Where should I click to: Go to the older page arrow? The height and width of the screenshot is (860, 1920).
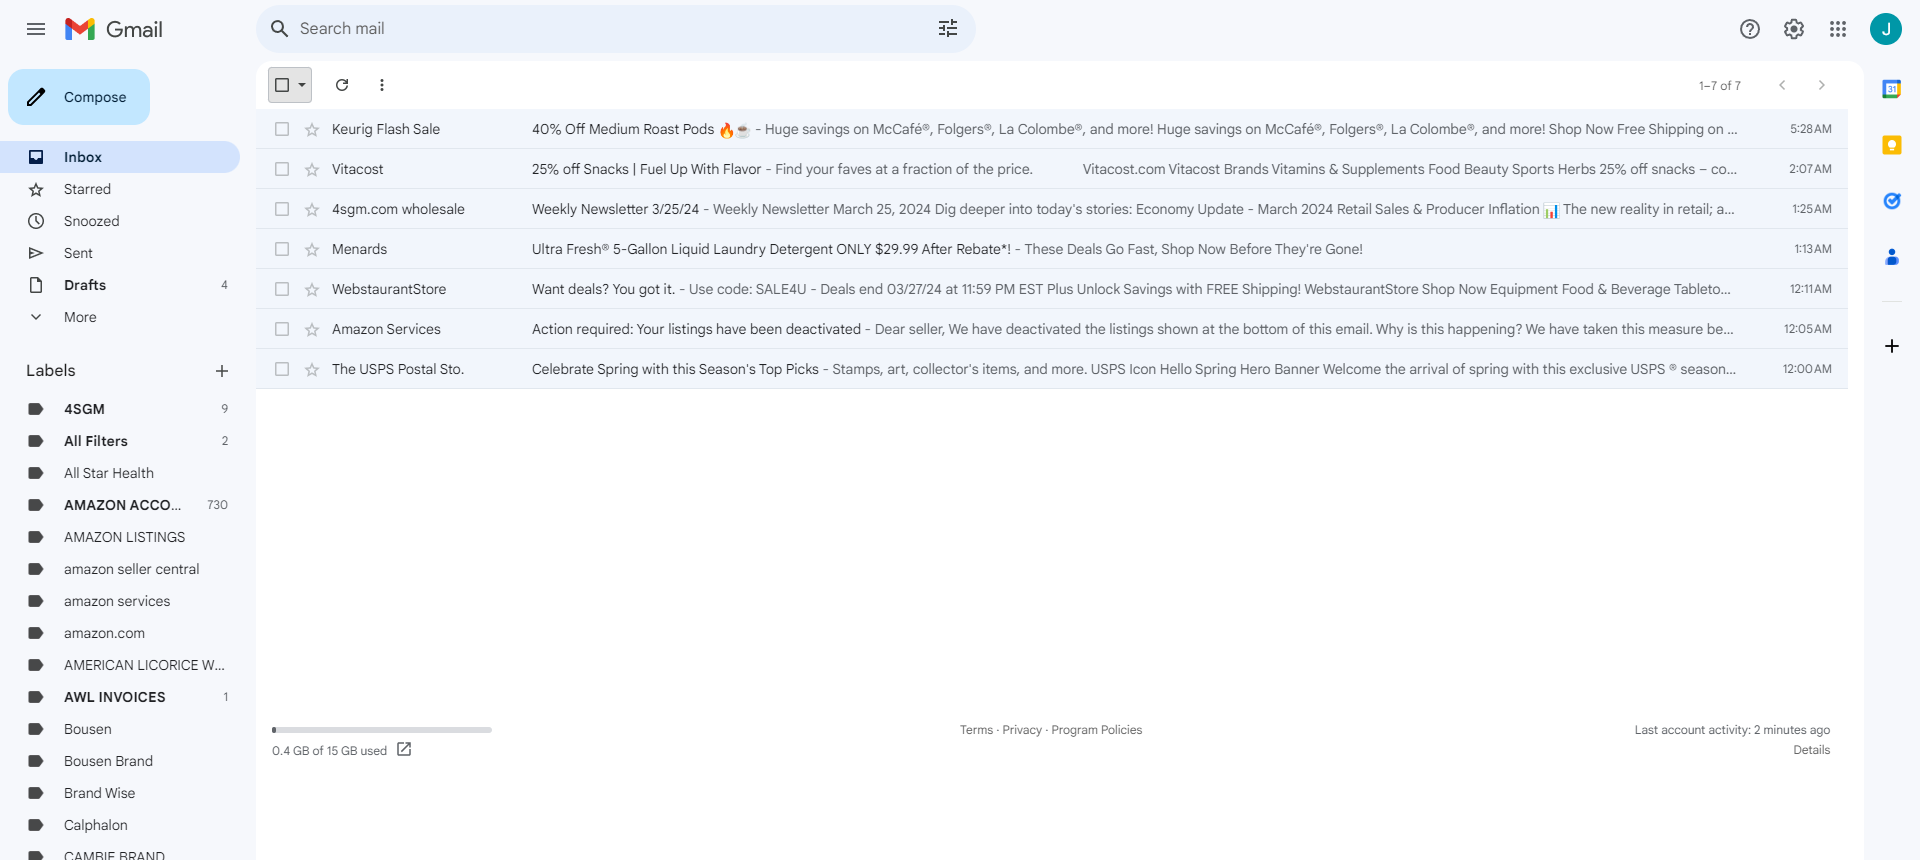click(1822, 85)
